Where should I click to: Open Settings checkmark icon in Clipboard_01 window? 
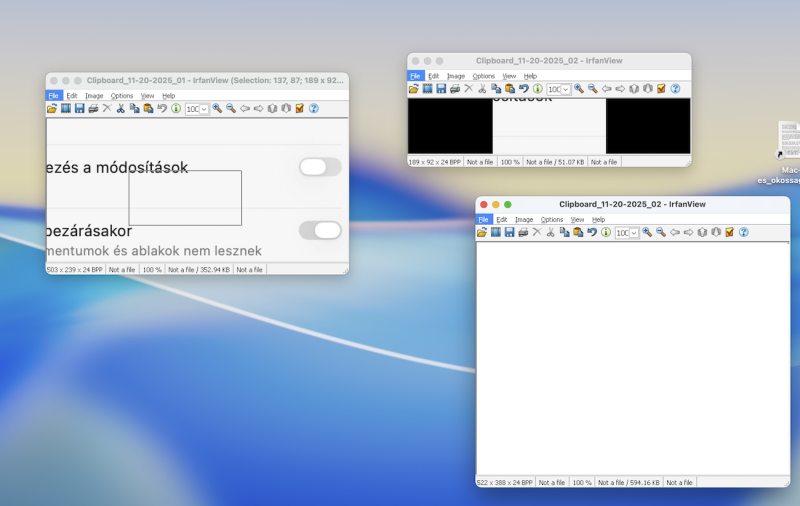click(300, 108)
